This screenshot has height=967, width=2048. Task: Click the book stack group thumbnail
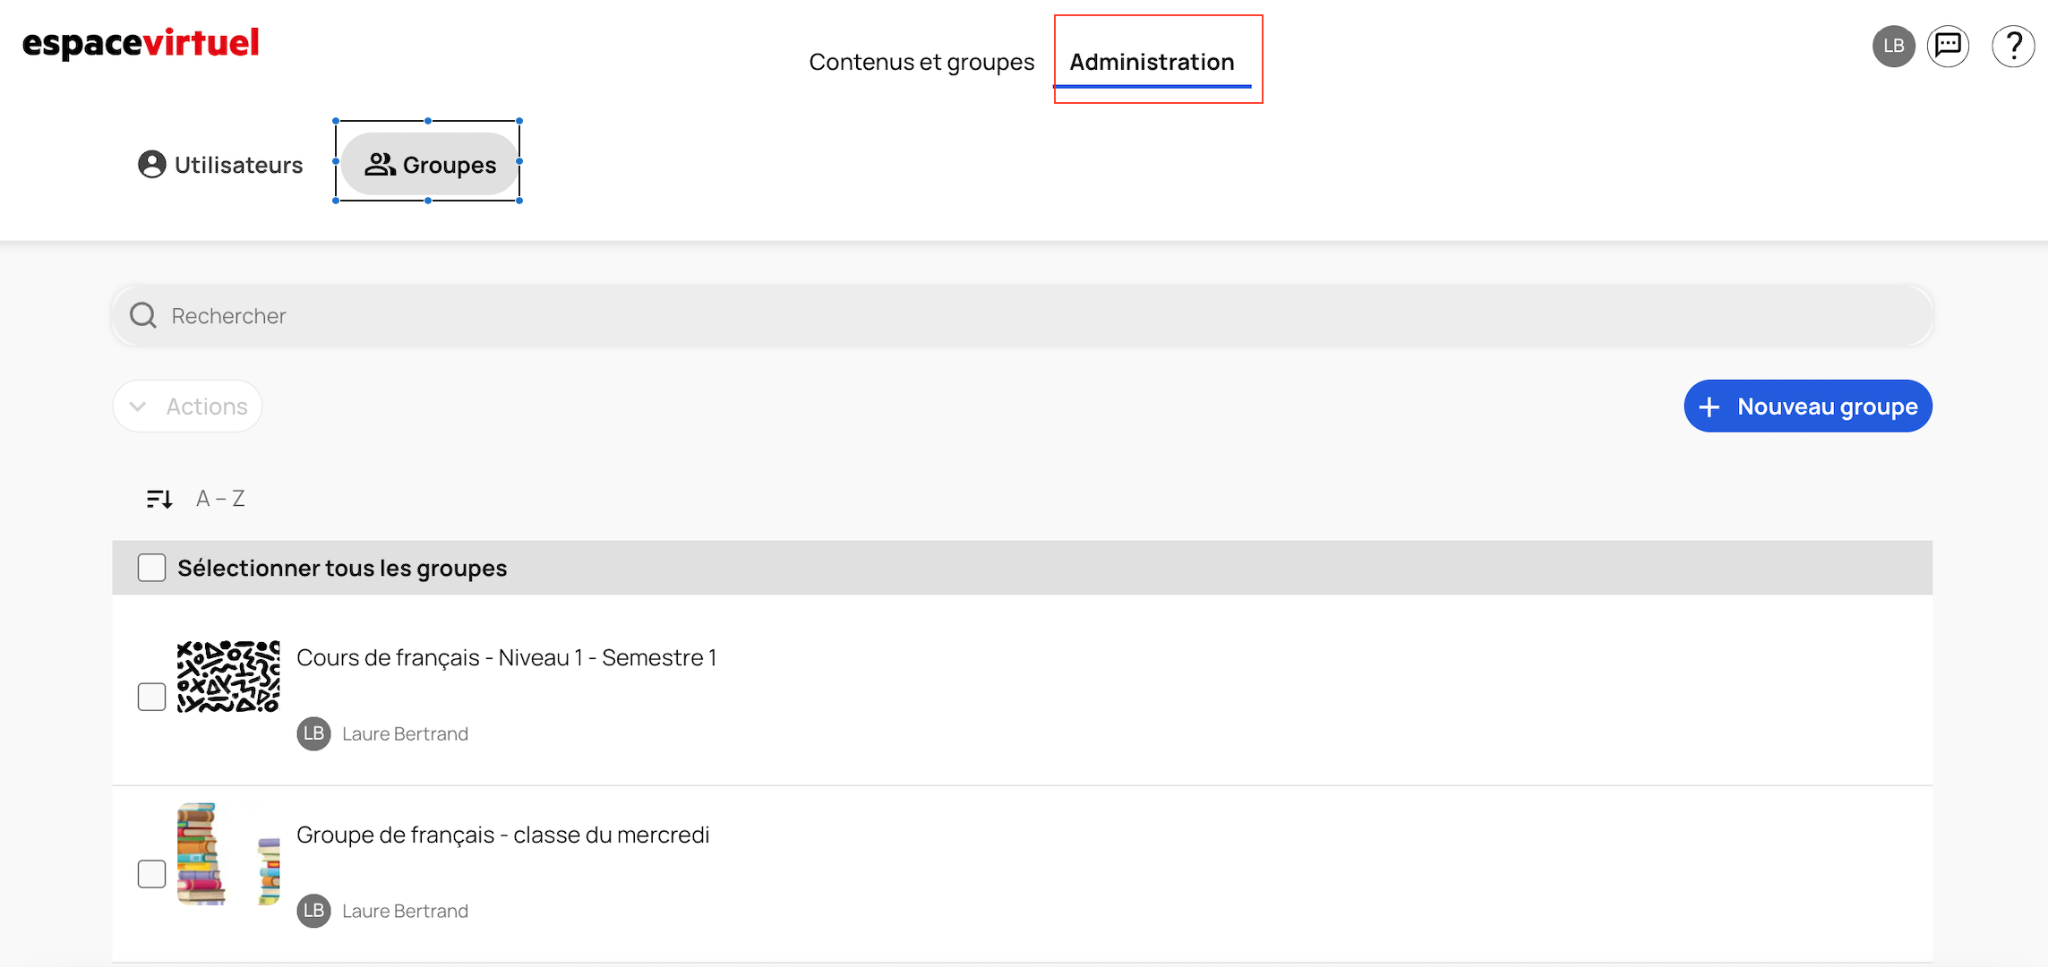pyautogui.click(x=228, y=854)
